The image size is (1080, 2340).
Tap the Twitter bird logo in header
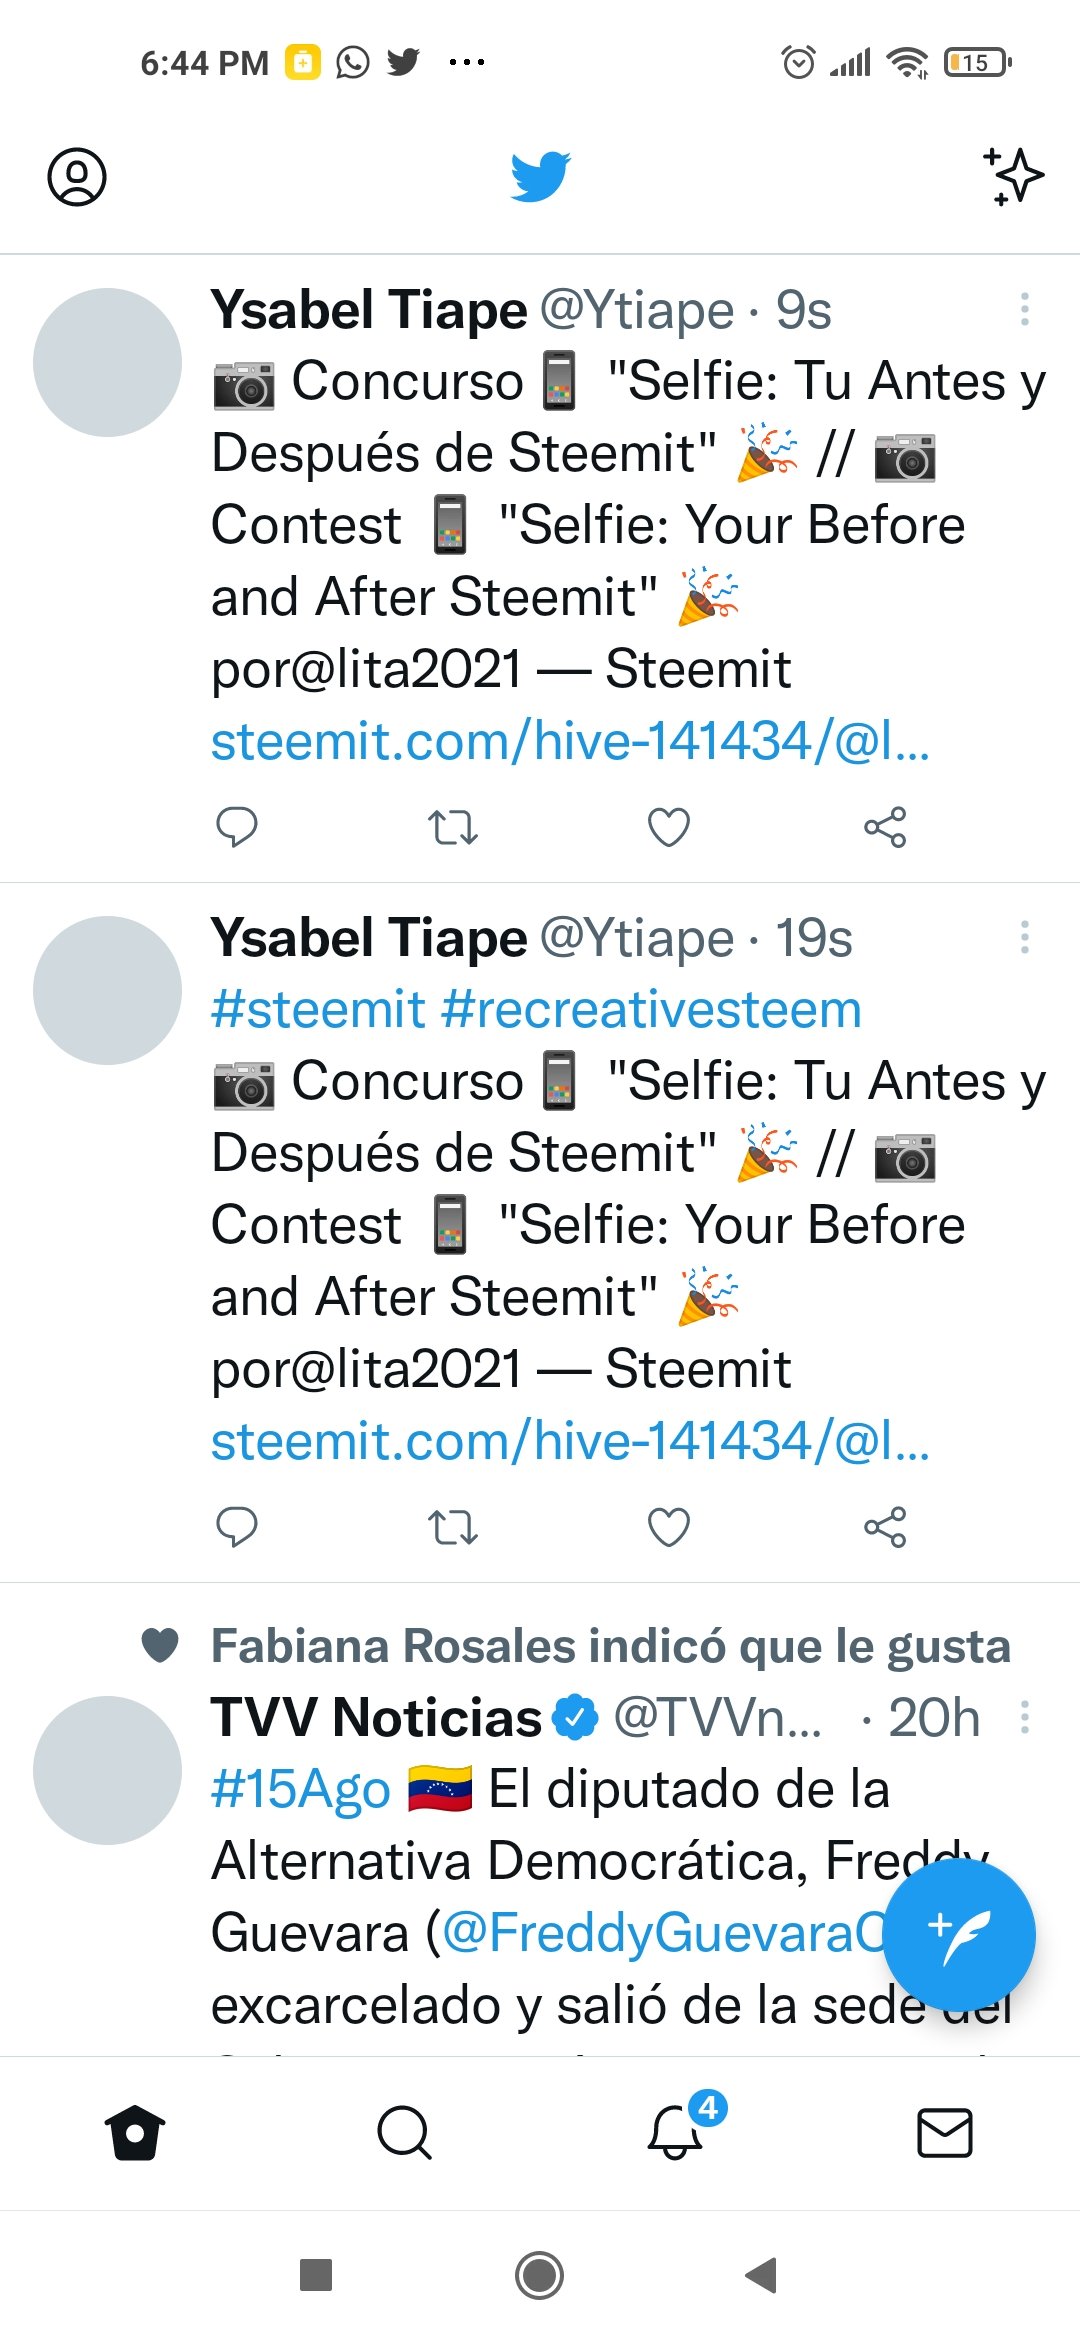[x=540, y=177]
